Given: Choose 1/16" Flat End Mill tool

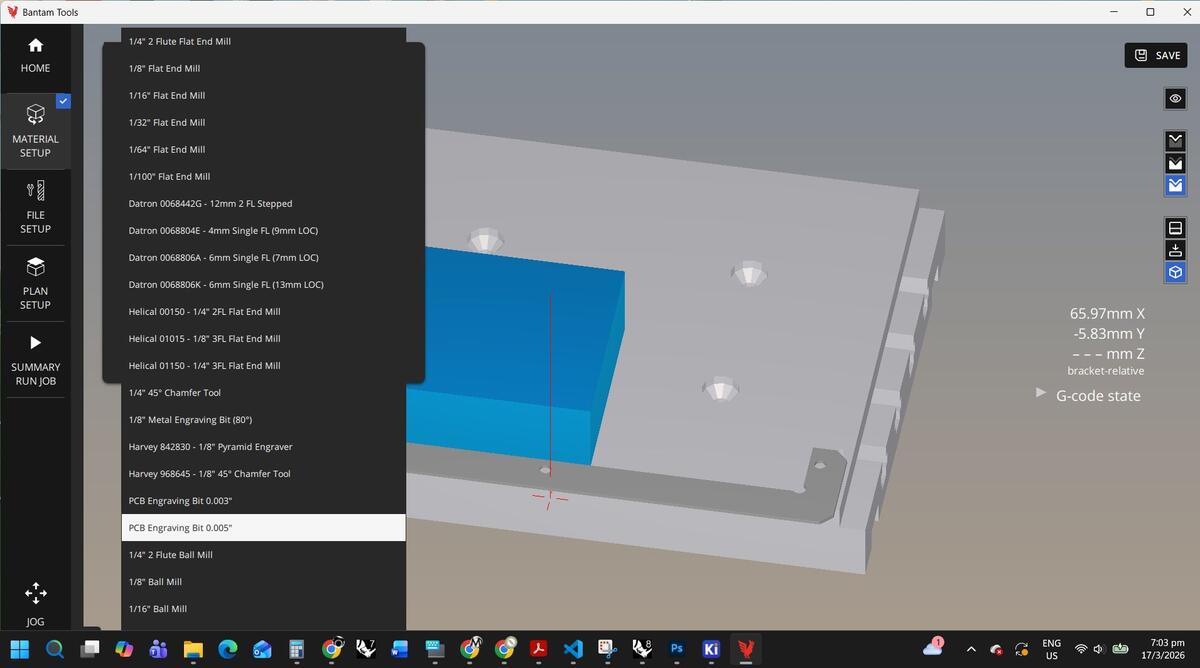Looking at the screenshot, I should point(264,95).
